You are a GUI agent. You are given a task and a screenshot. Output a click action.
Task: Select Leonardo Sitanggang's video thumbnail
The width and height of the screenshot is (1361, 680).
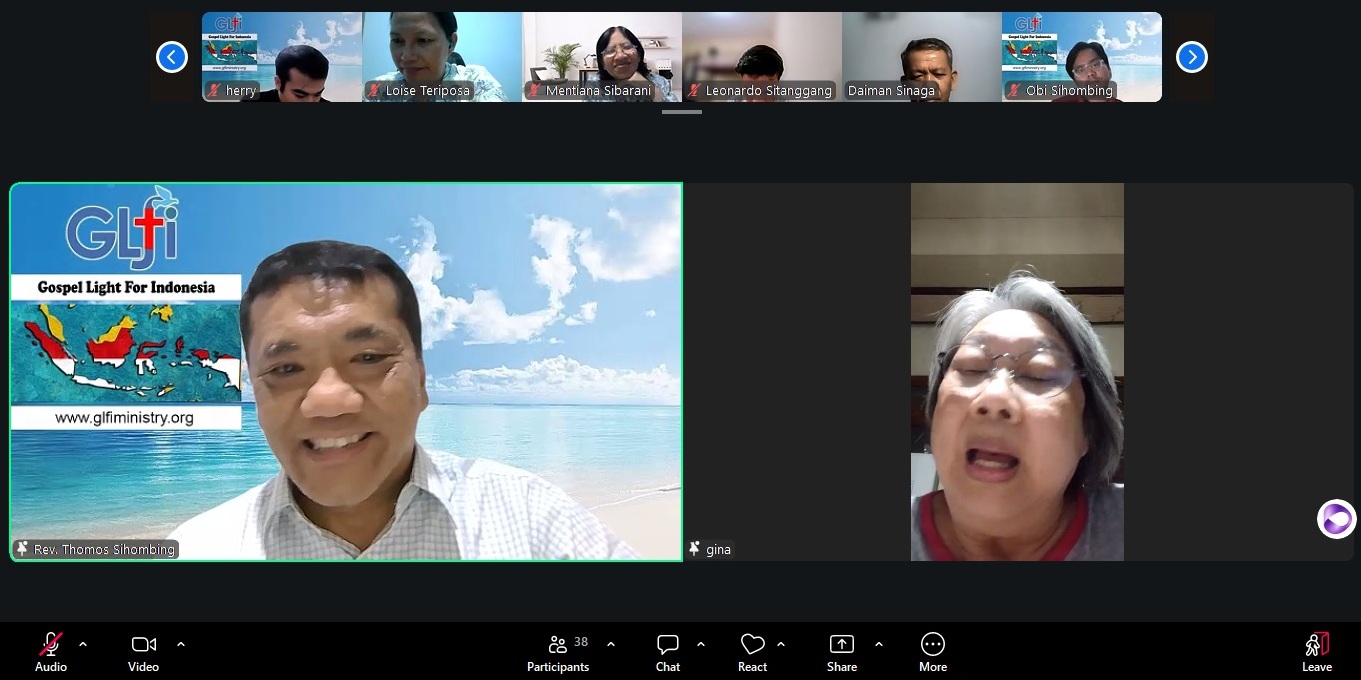[762, 57]
